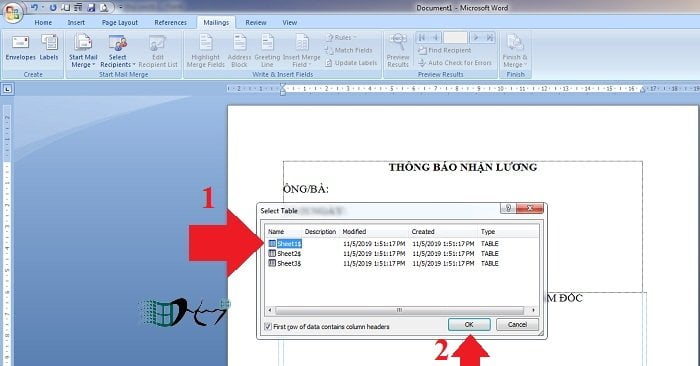Click Auto Check for Errors
This screenshot has height=366, width=700.
coord(454,63)
